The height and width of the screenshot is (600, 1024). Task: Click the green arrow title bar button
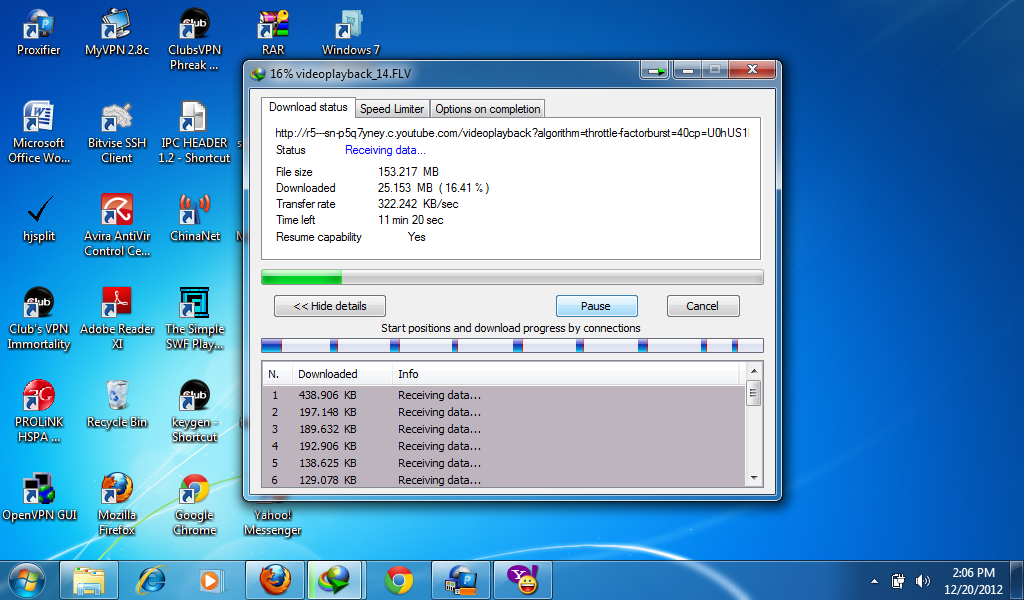pos(655,69)
